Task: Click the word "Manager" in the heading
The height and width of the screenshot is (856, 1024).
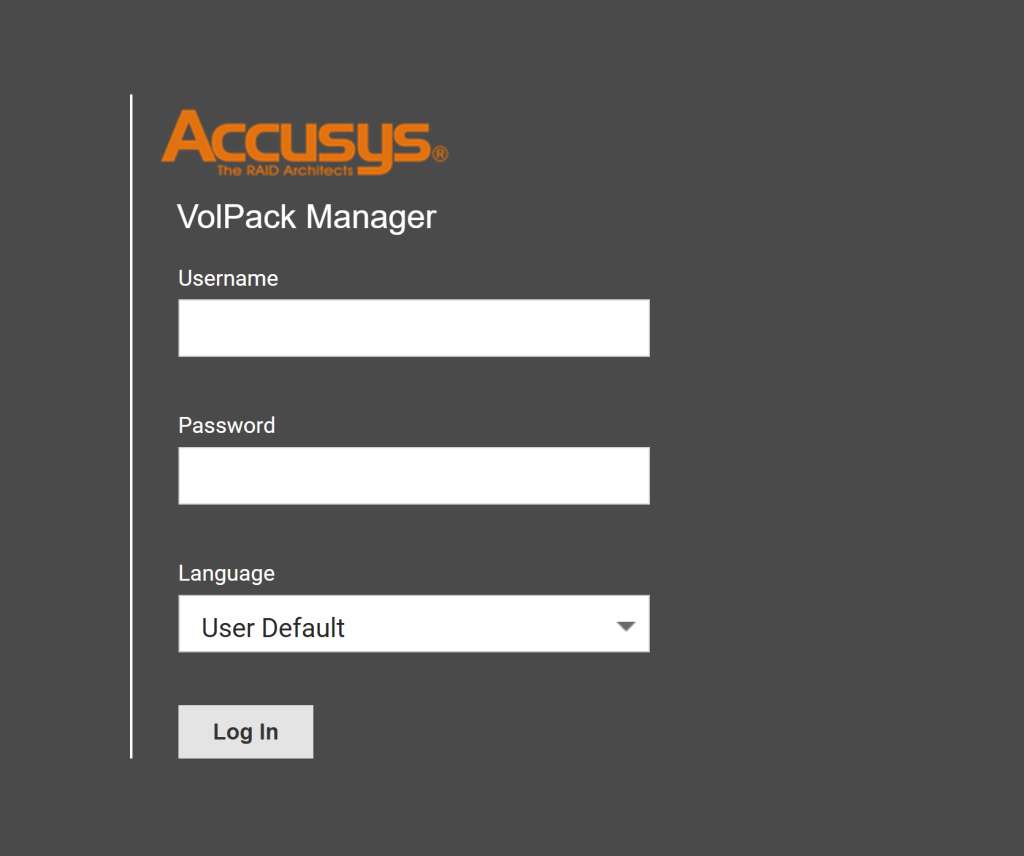Action: (371, 218)
